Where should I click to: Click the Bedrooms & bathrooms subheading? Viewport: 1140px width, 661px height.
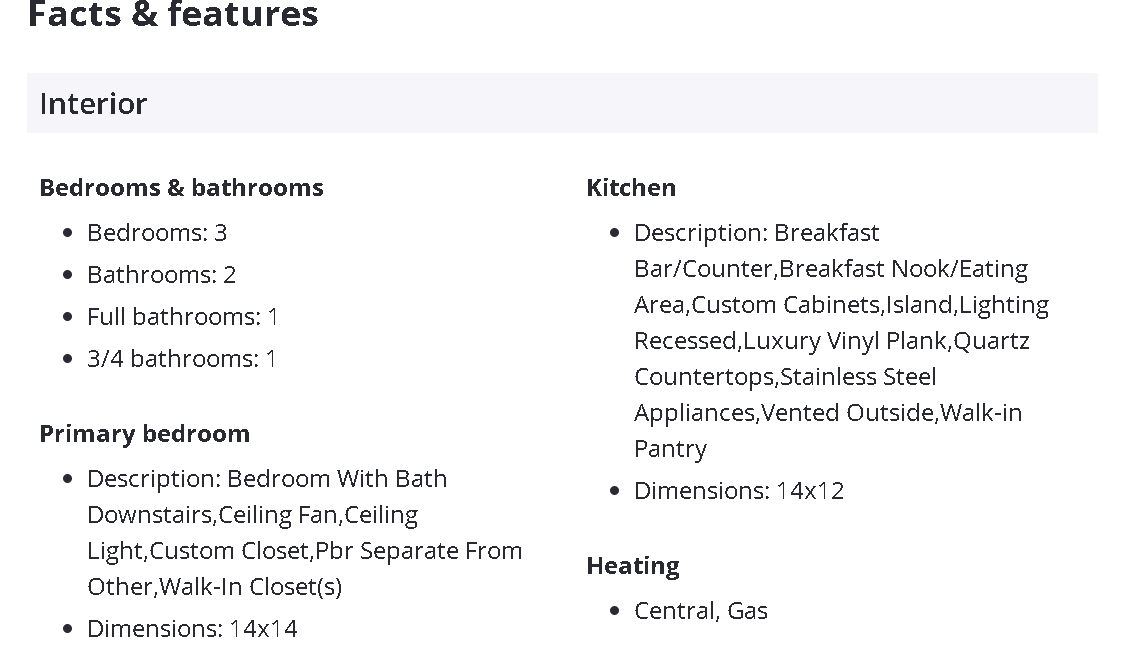(x=182, y=188)
